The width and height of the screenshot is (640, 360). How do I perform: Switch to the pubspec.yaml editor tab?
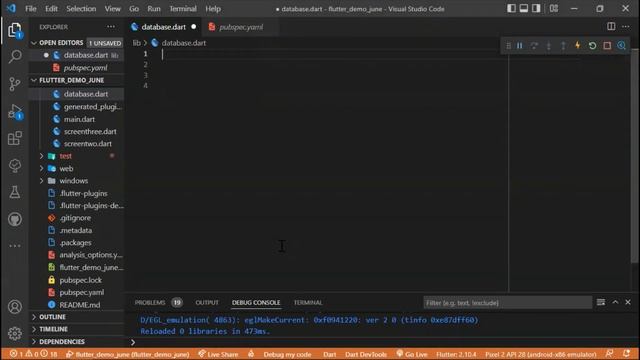click(x=241, y=27)
